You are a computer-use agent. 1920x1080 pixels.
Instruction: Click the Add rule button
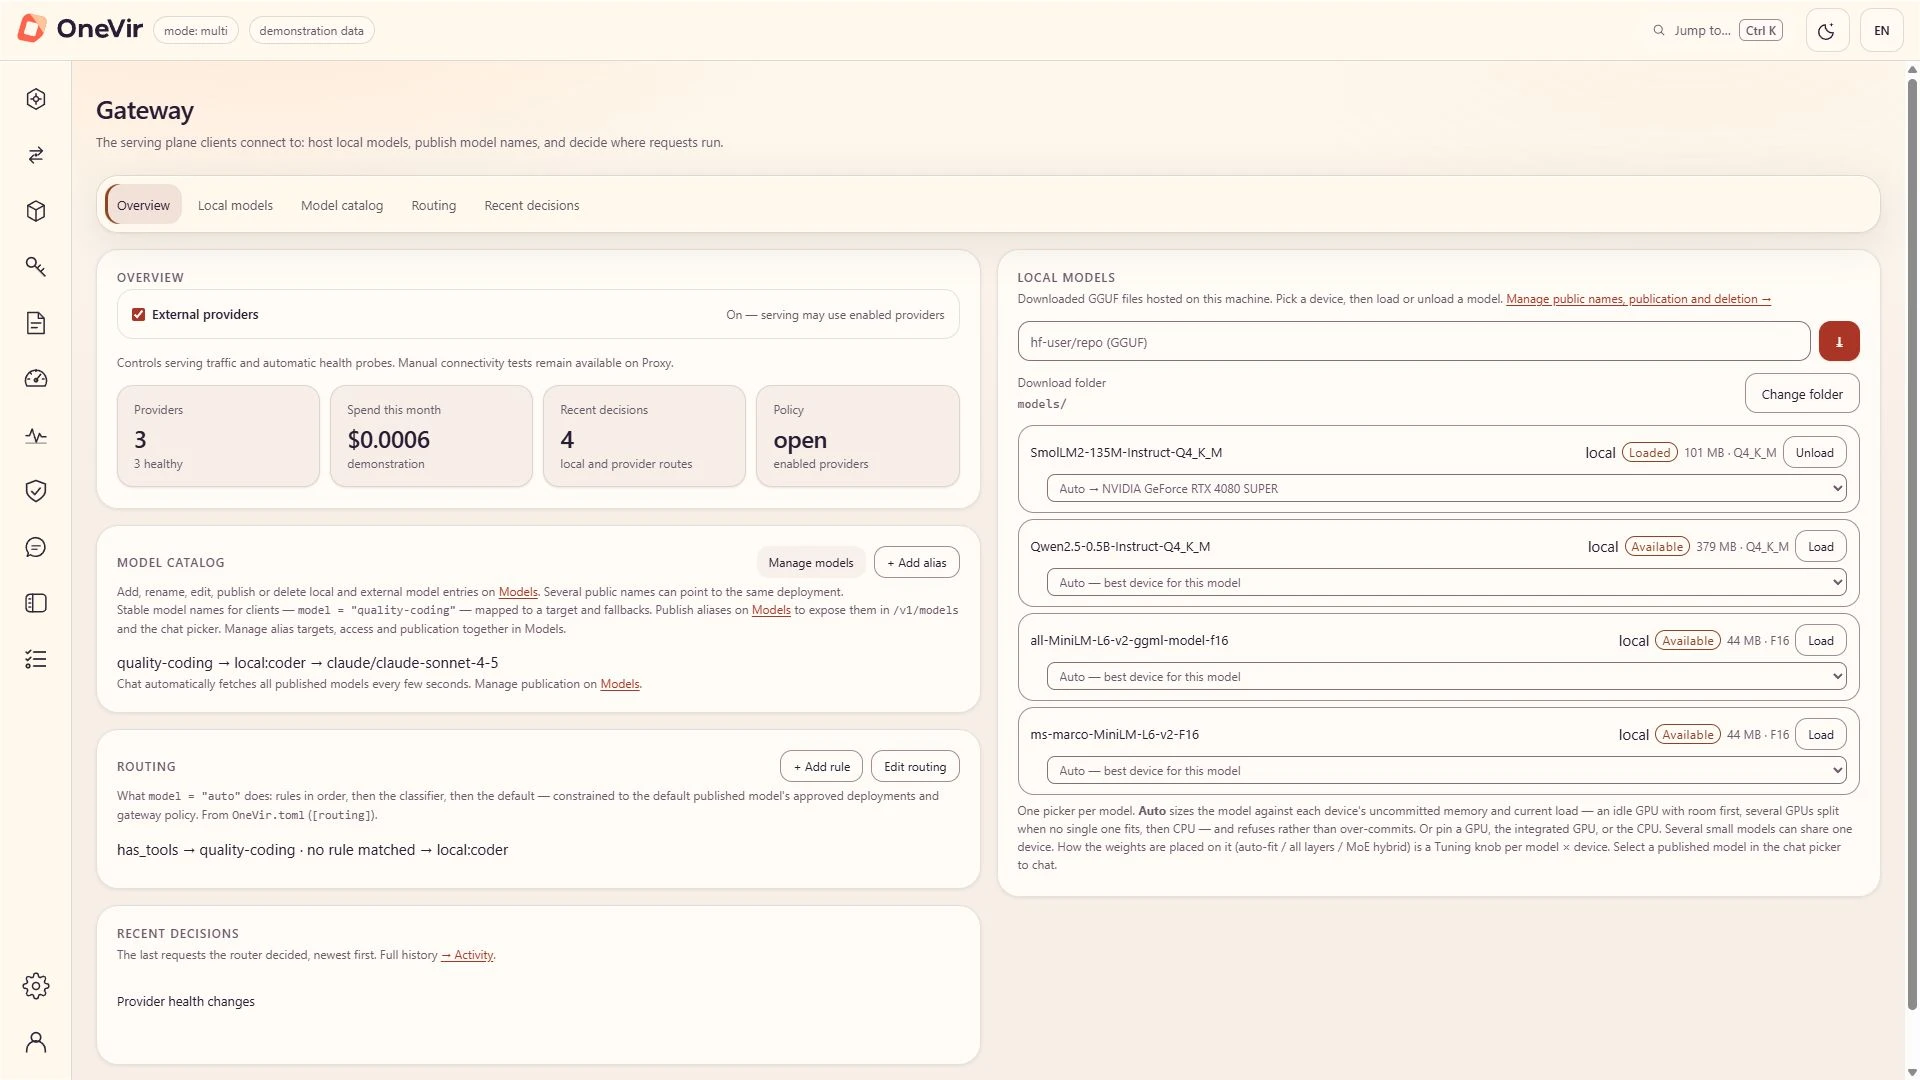point(822,767)
